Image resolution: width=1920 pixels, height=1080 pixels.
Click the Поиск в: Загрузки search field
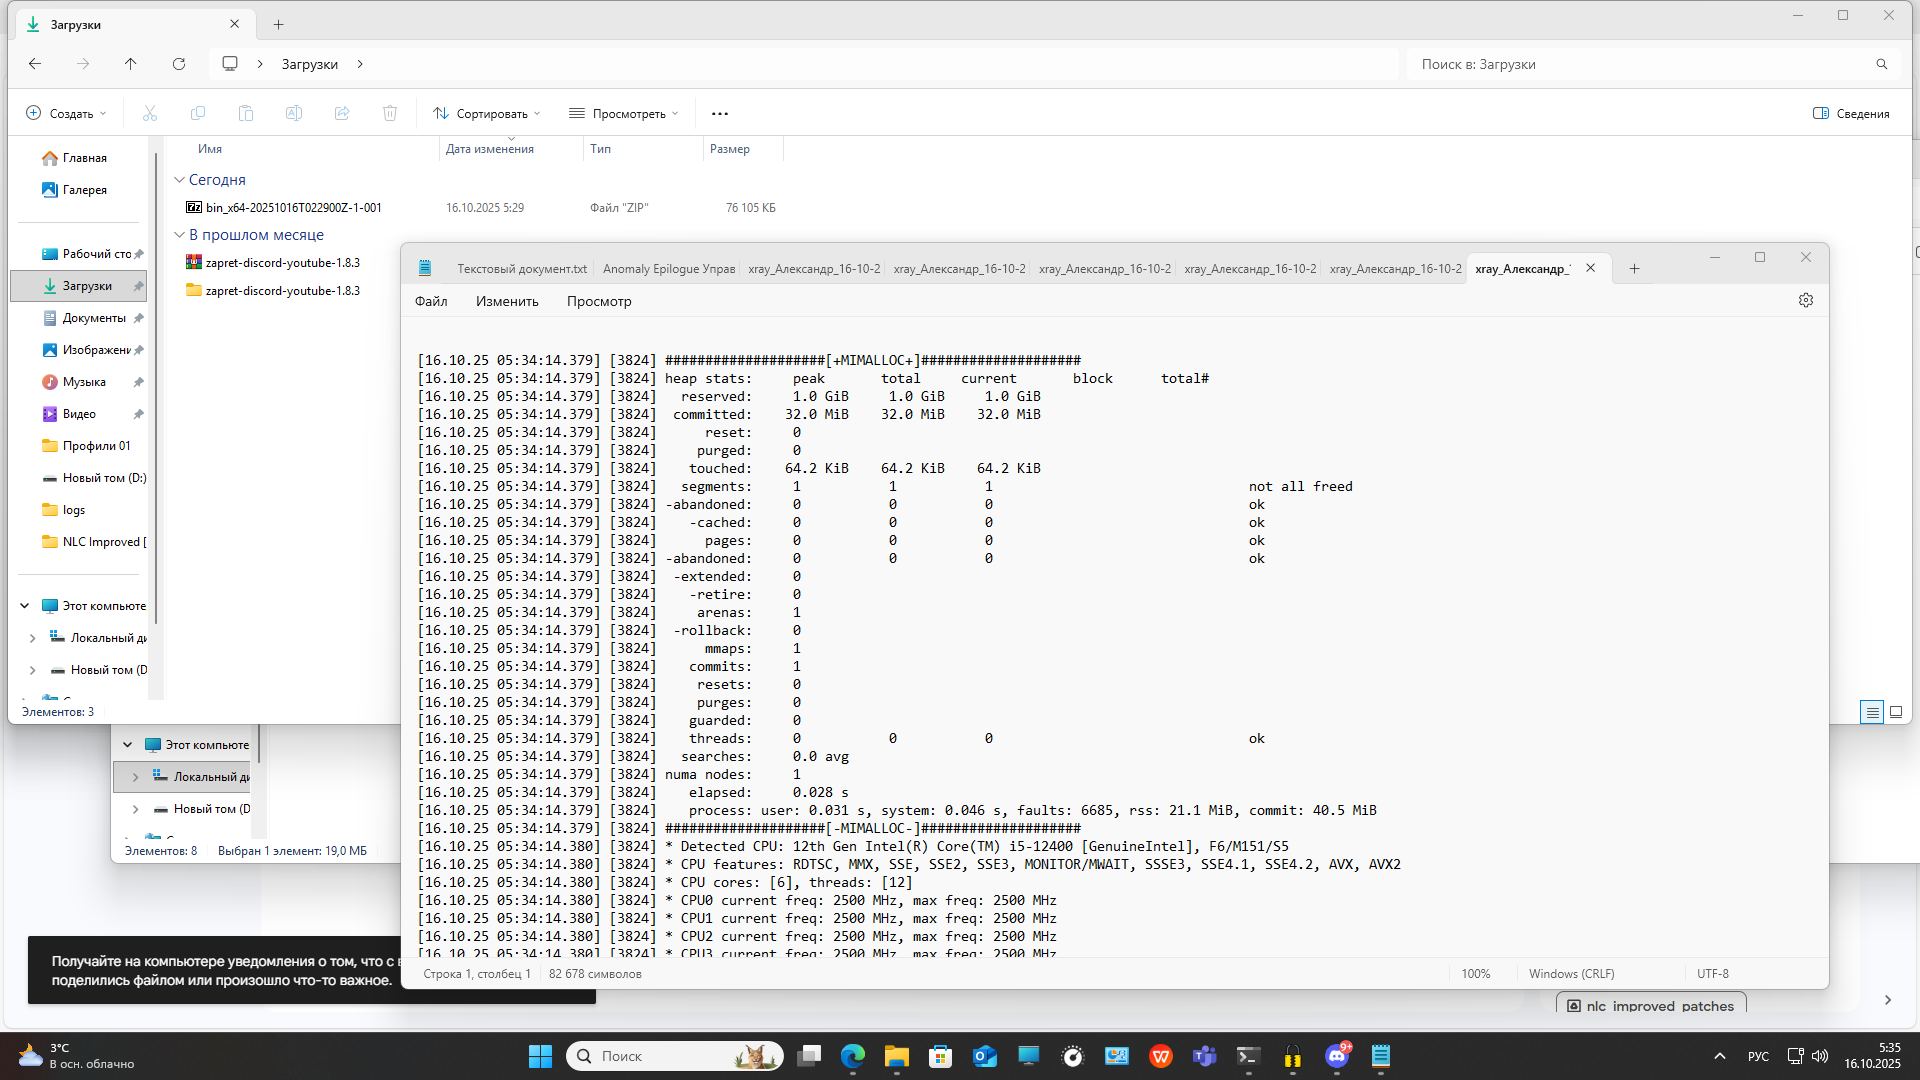pyautogui.click(x=1640, y=64)
